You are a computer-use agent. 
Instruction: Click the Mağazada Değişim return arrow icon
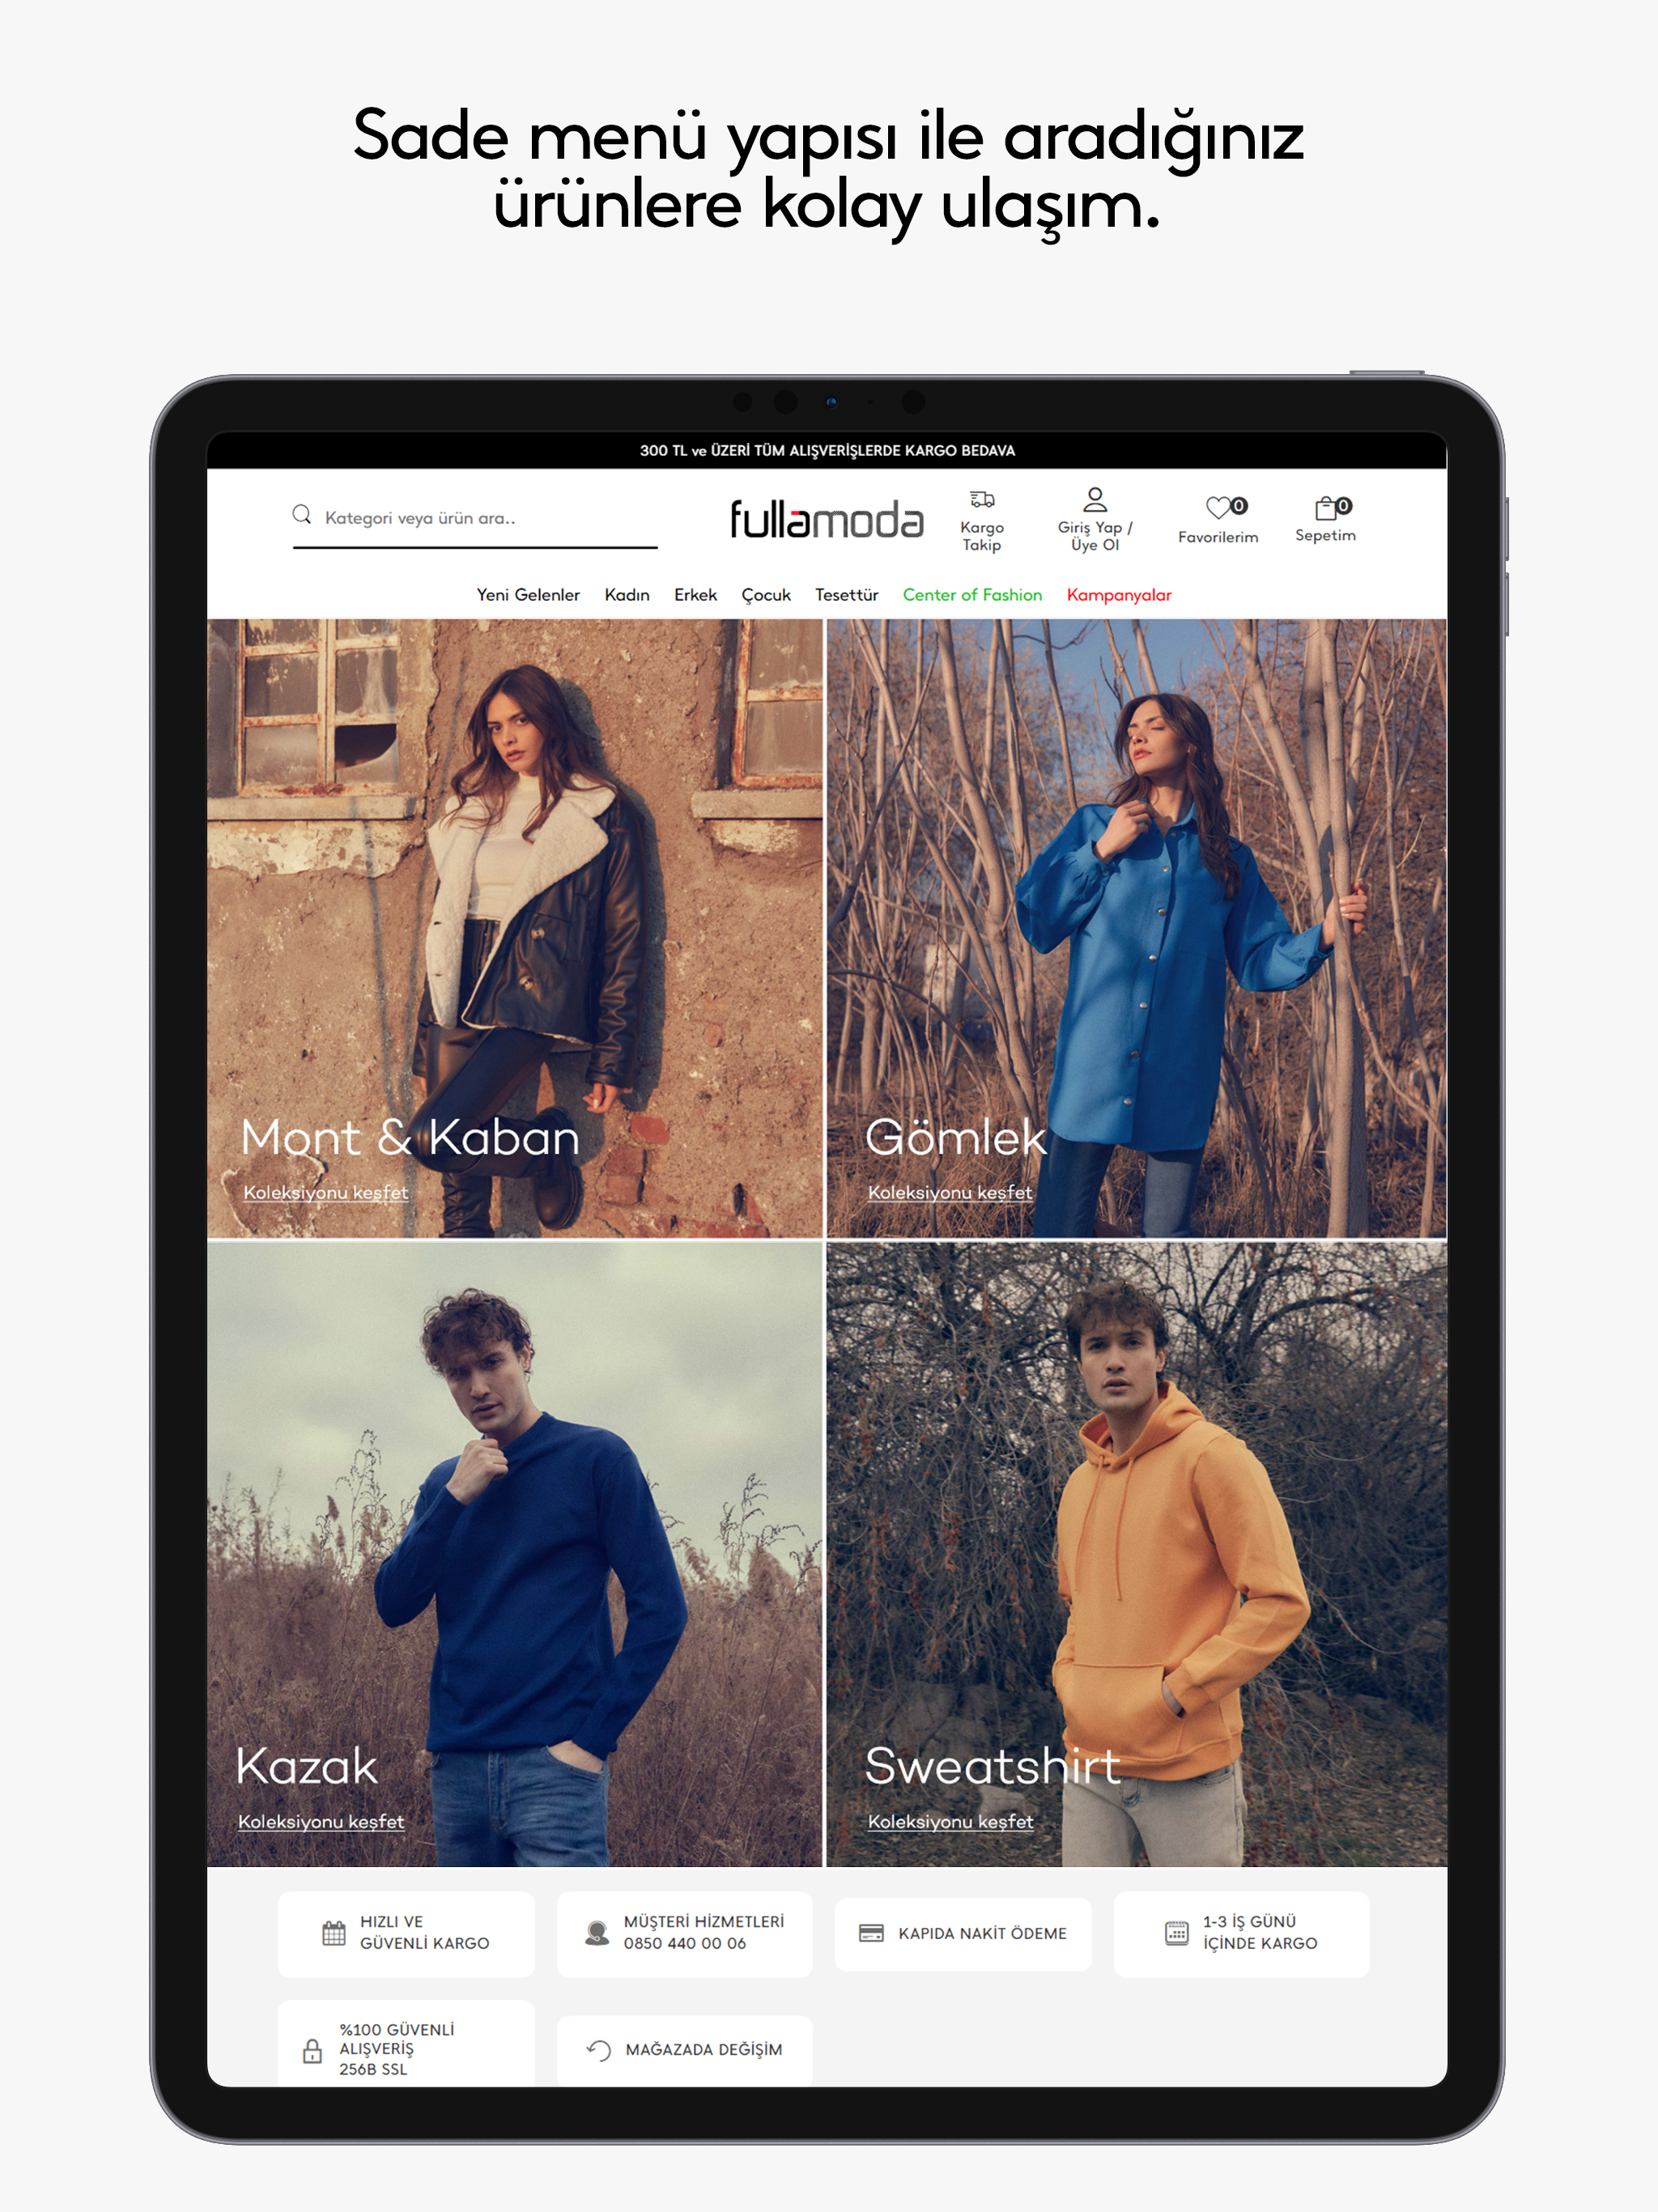(599, 2050)
